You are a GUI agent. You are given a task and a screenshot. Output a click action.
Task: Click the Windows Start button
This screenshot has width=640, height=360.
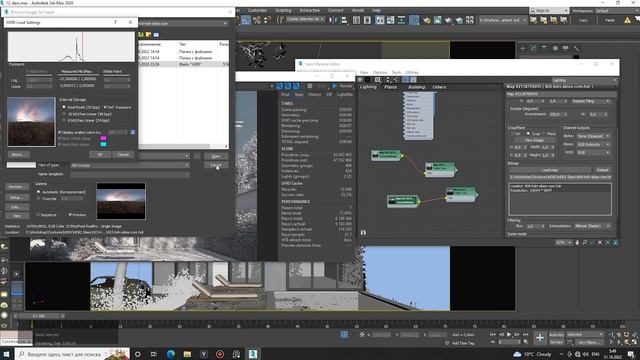(x=6, y=354)
